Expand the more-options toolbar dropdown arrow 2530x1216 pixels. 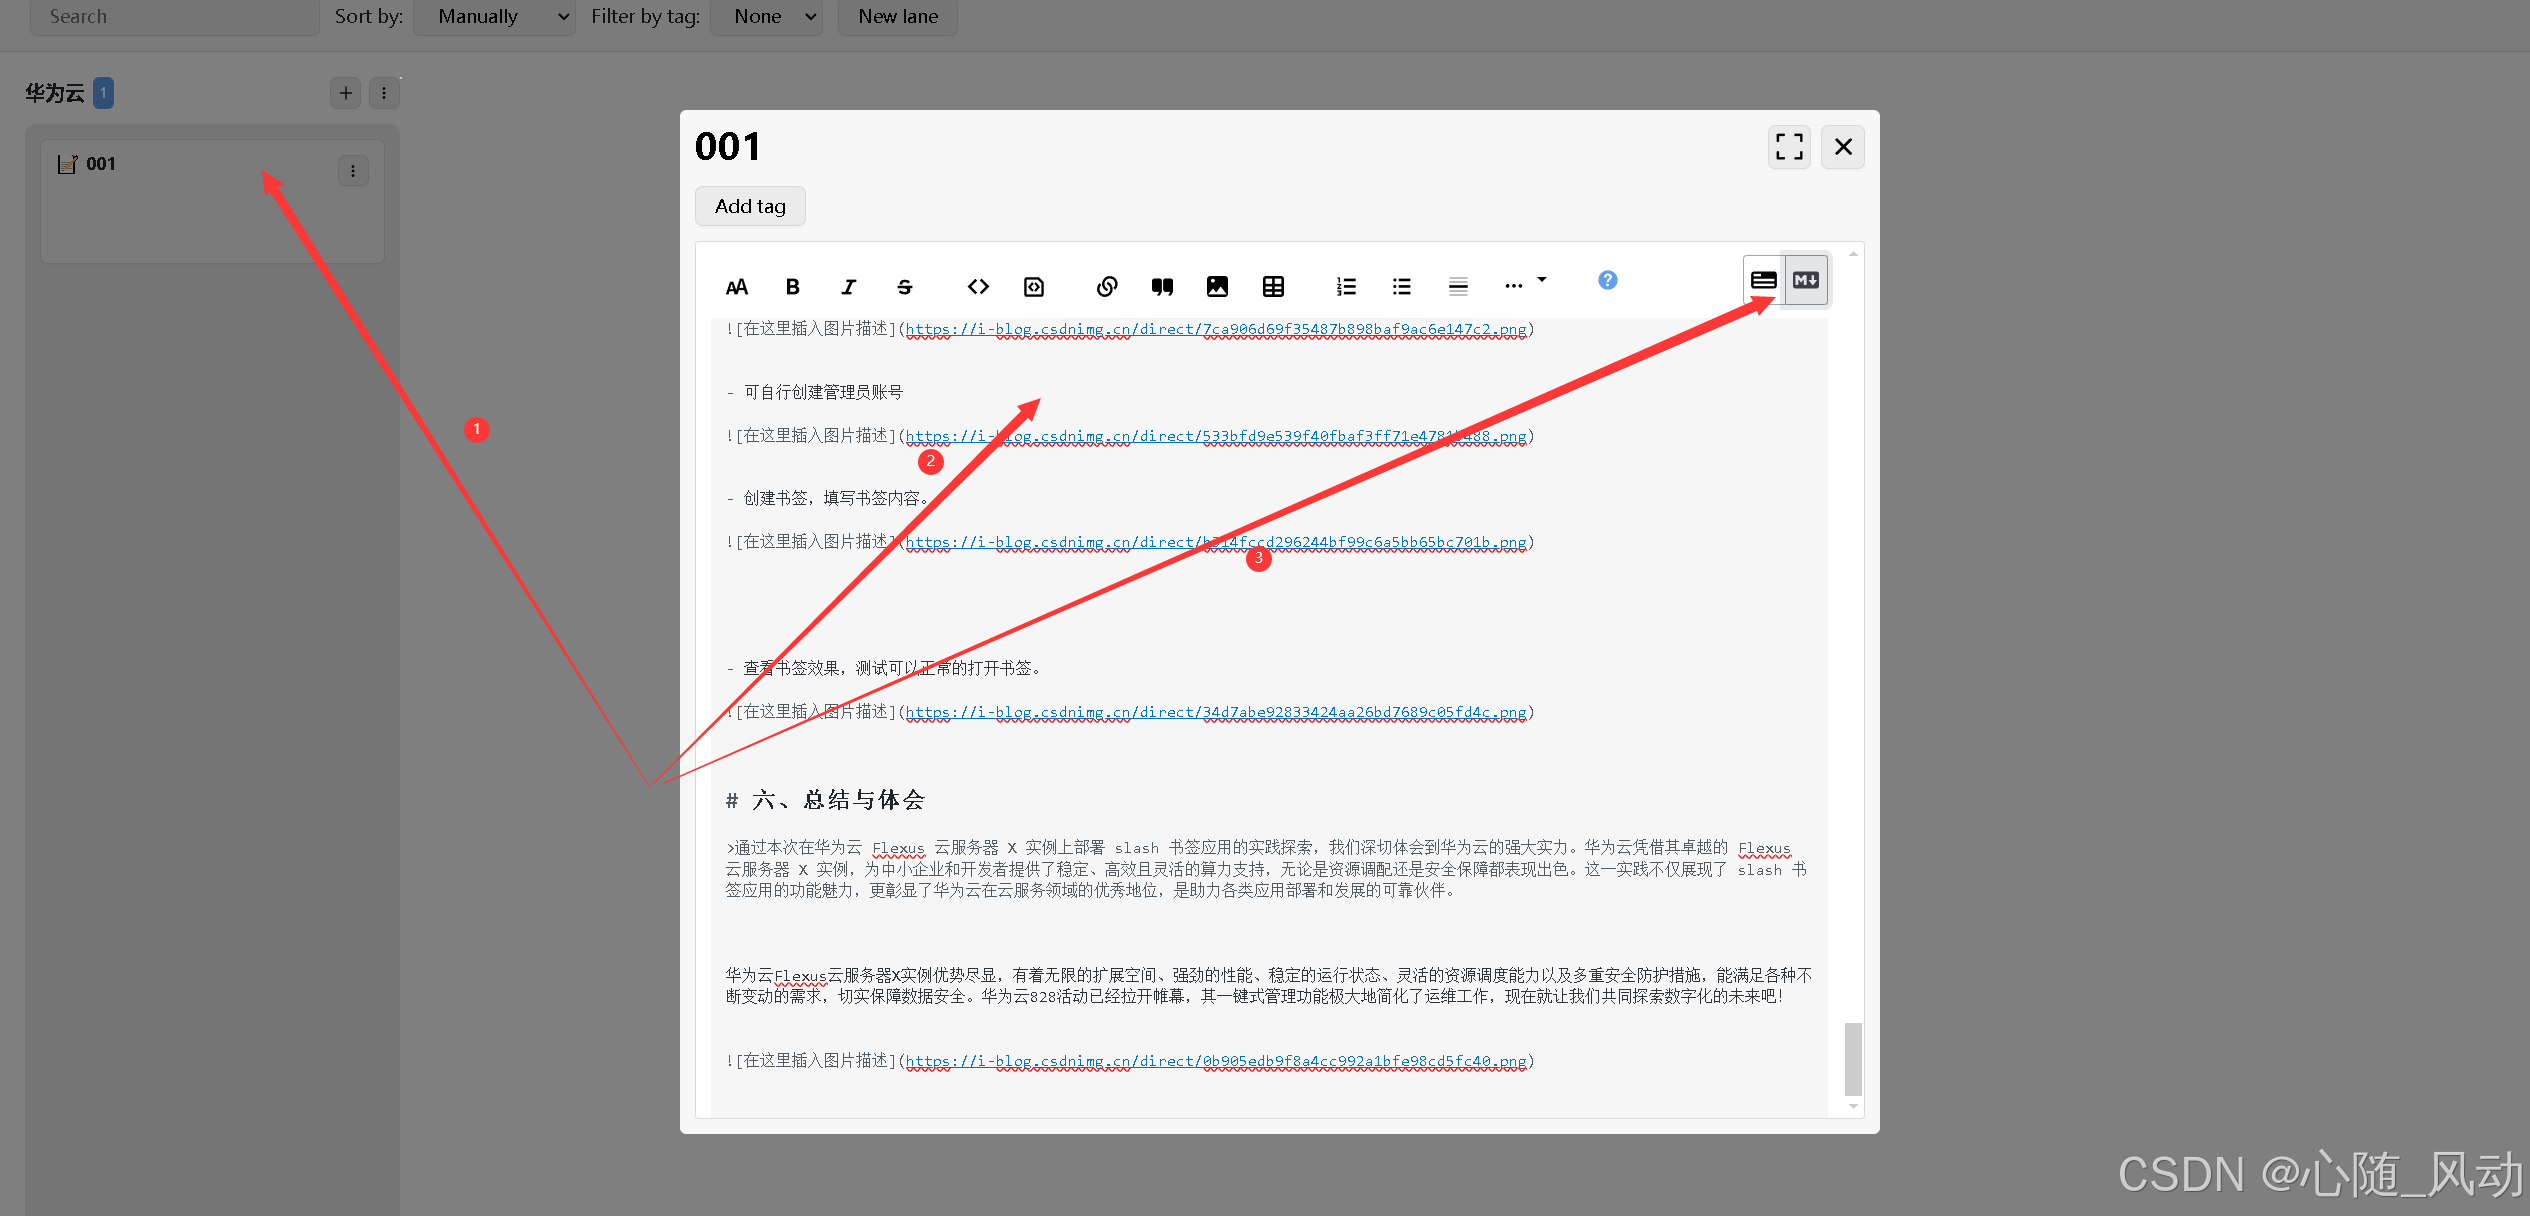[x=1542, y=280]
